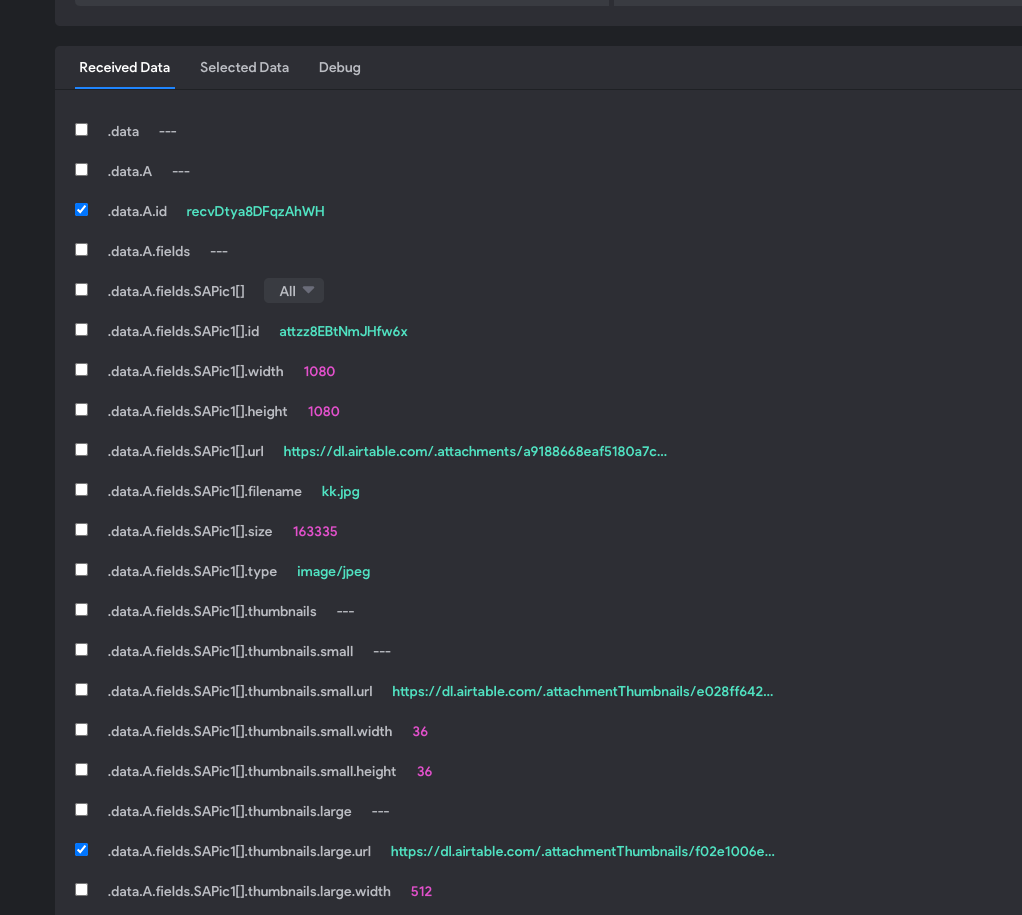Click the filename value kk.jpg
The width and height of the screenshot is (1022, 915).
pyautogui.click(x=341, y=491)
